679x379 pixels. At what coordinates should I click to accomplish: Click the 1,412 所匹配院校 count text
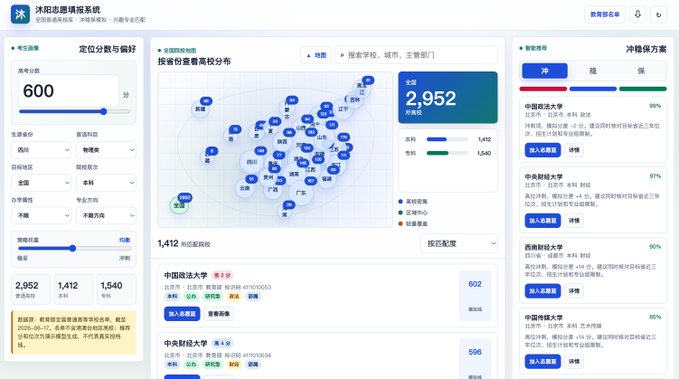(x=184, y=243)
